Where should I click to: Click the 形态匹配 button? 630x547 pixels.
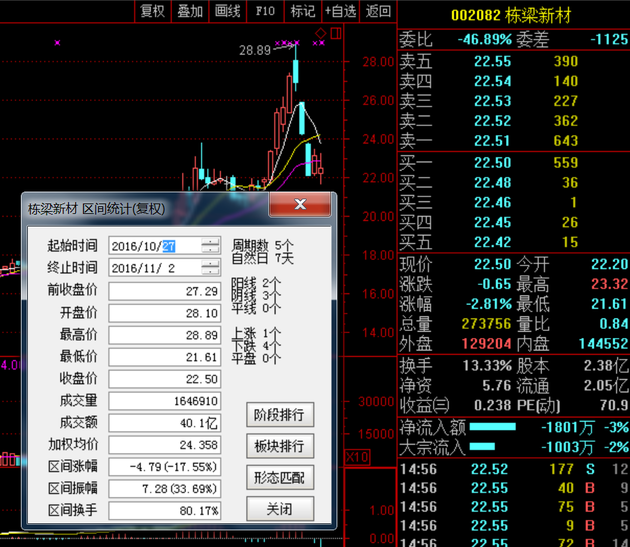click(x=280, y=477)
